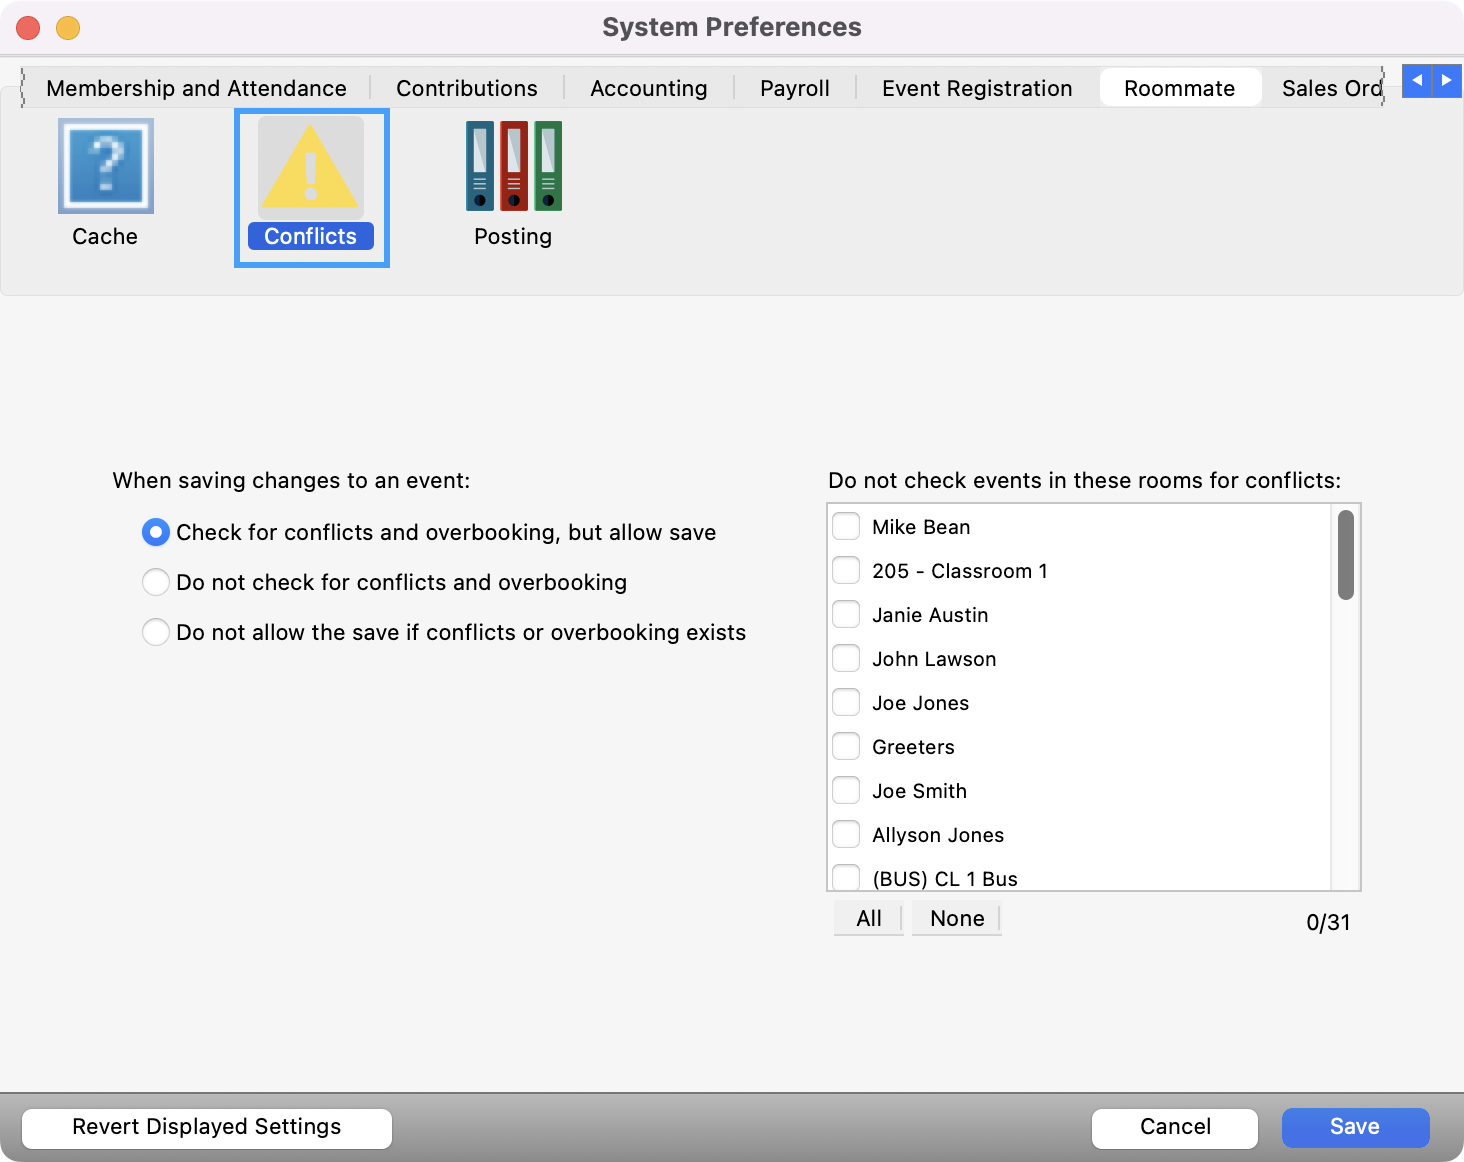The image size is (1464, 1162).
Task: Go to the Event Registration tab
Action: click(976, 88)
